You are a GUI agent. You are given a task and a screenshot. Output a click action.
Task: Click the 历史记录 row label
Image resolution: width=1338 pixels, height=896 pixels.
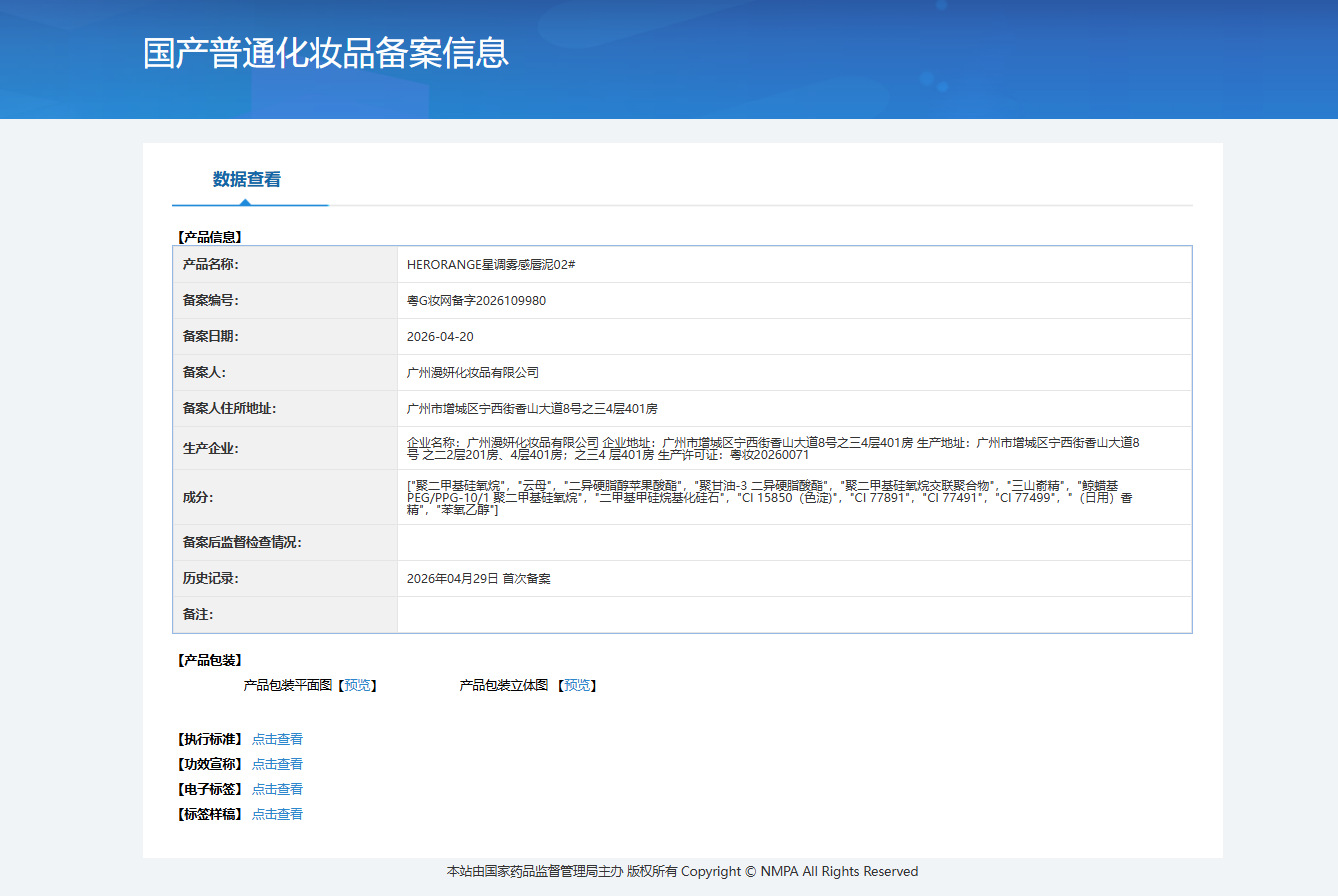(211, 579)
